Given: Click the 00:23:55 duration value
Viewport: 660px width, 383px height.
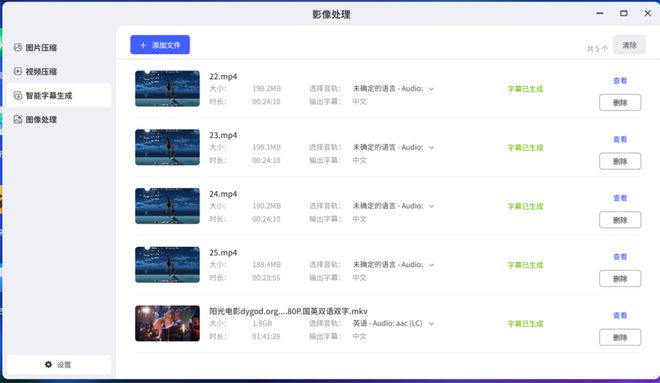Looking at the screenshot, I should click(266, 278).
